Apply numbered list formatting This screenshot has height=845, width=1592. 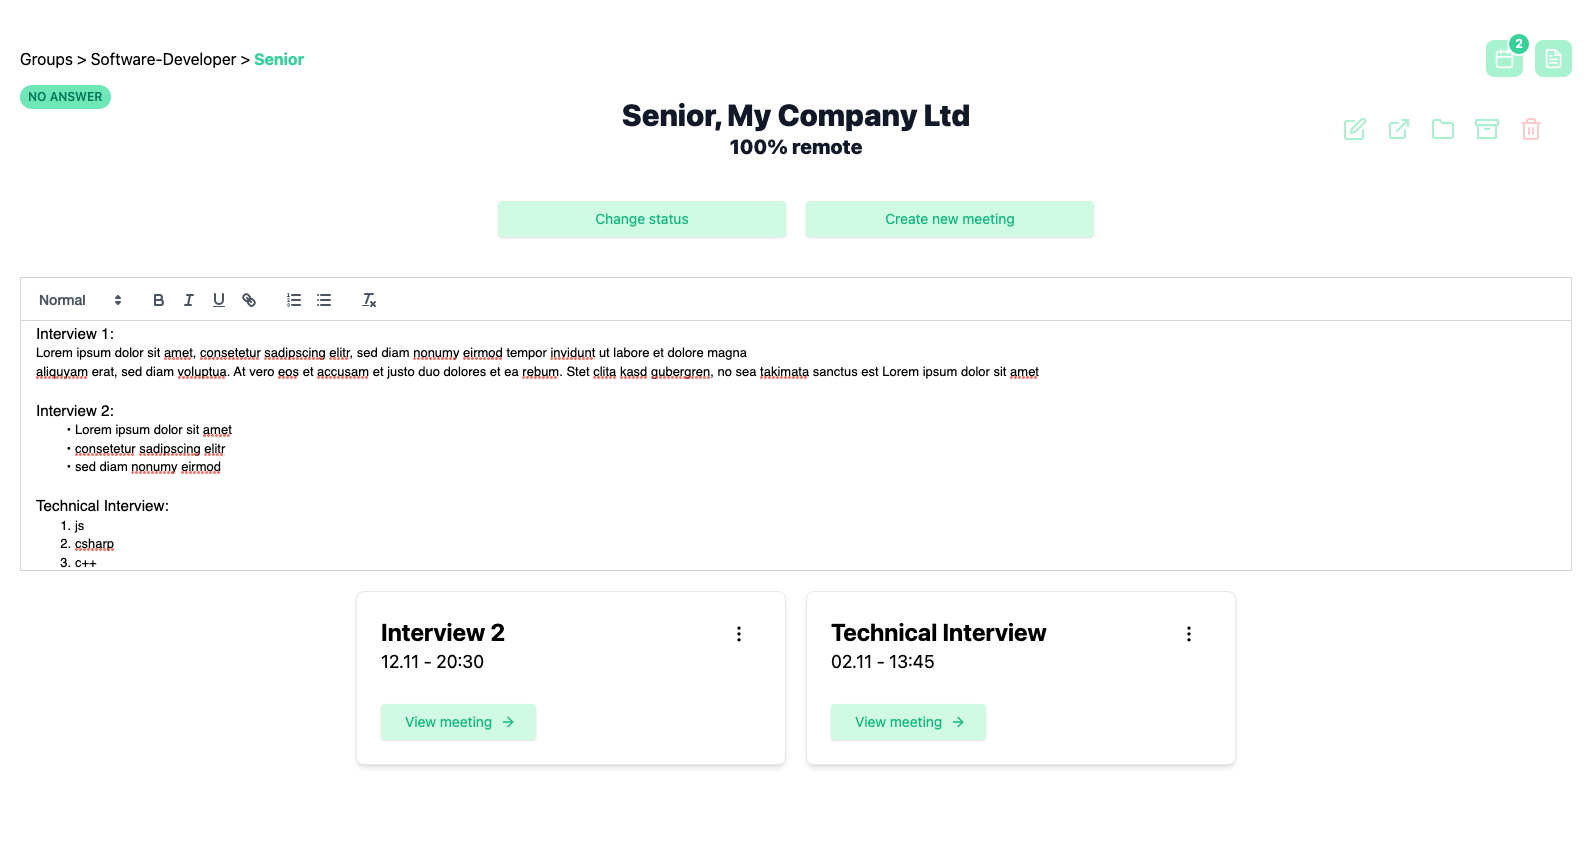294,300
